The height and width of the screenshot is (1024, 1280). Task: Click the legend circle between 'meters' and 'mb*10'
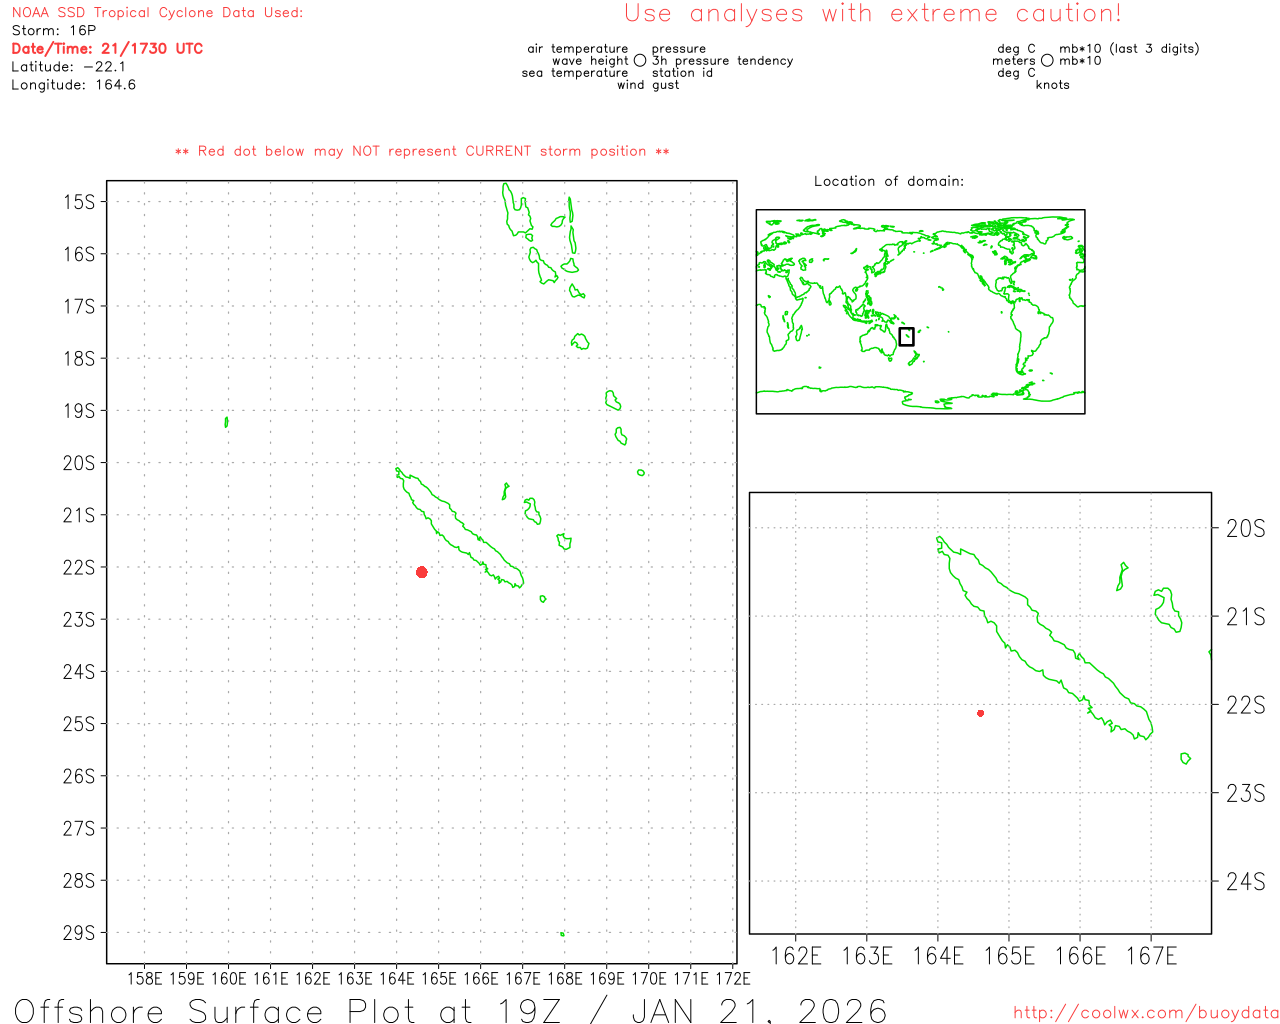(x=1047, y=61)
